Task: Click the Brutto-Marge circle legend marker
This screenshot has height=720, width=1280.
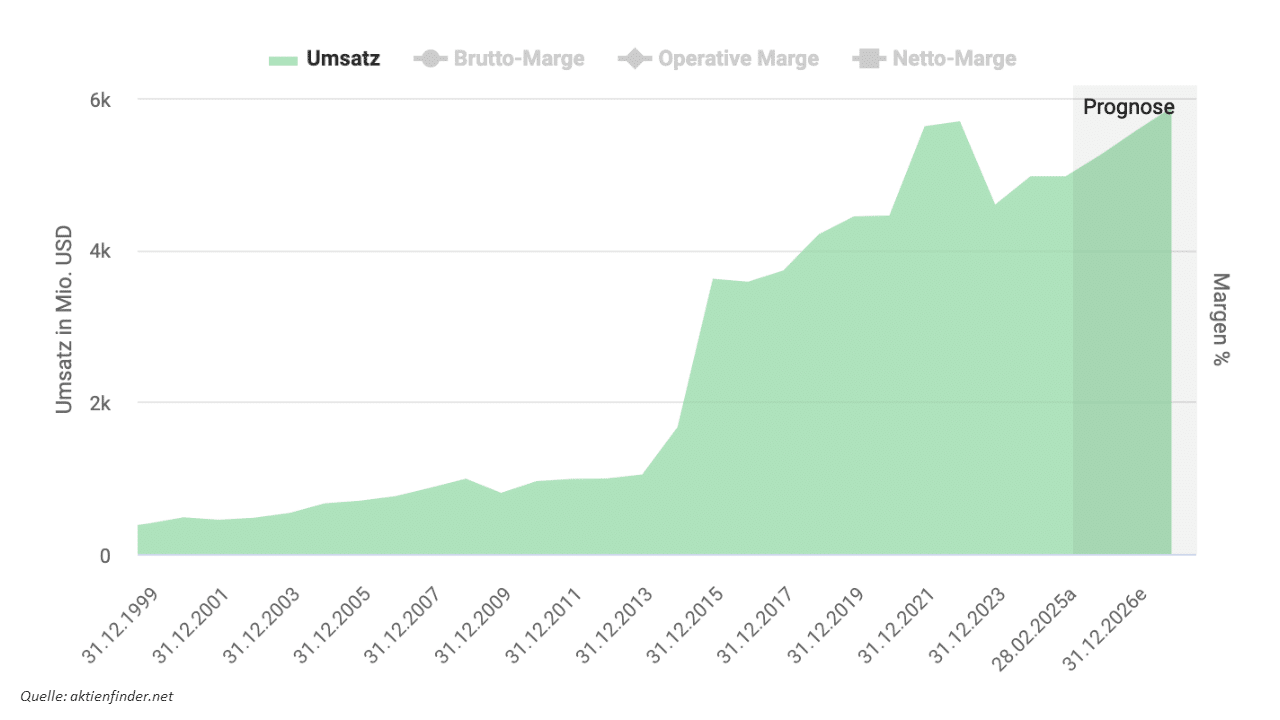Action: [429, 59]
